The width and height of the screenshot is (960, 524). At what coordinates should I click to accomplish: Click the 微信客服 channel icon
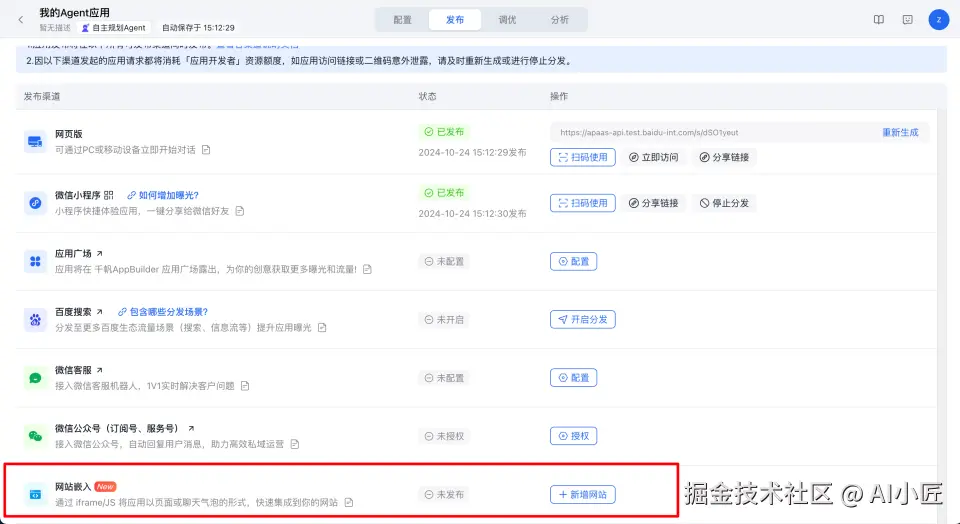(x=36, y=378)
